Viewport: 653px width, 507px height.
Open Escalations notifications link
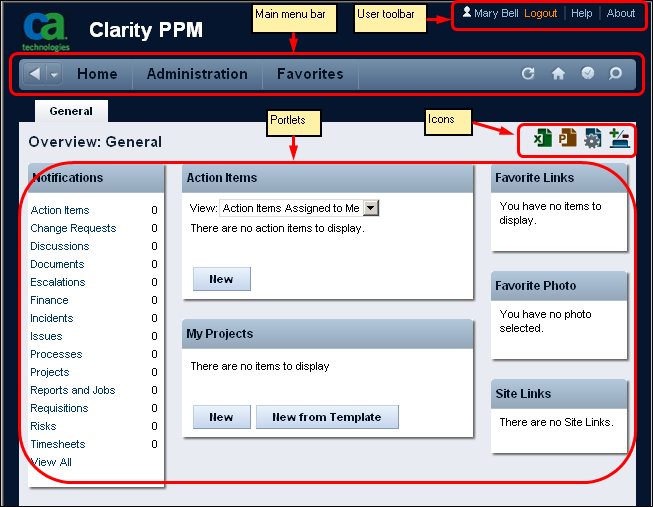pos(58,282)
